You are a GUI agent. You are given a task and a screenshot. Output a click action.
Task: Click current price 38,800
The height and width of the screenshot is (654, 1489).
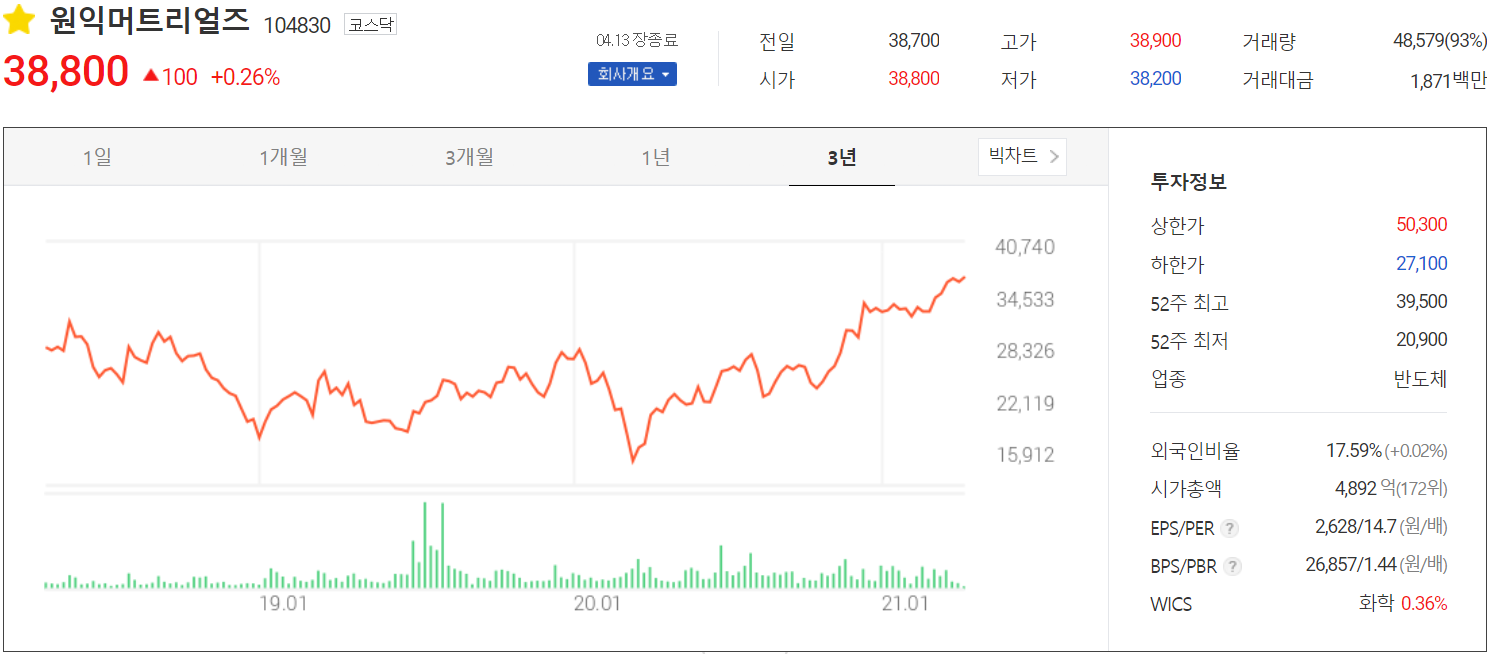pyautogui.click(x=66, y=72)
